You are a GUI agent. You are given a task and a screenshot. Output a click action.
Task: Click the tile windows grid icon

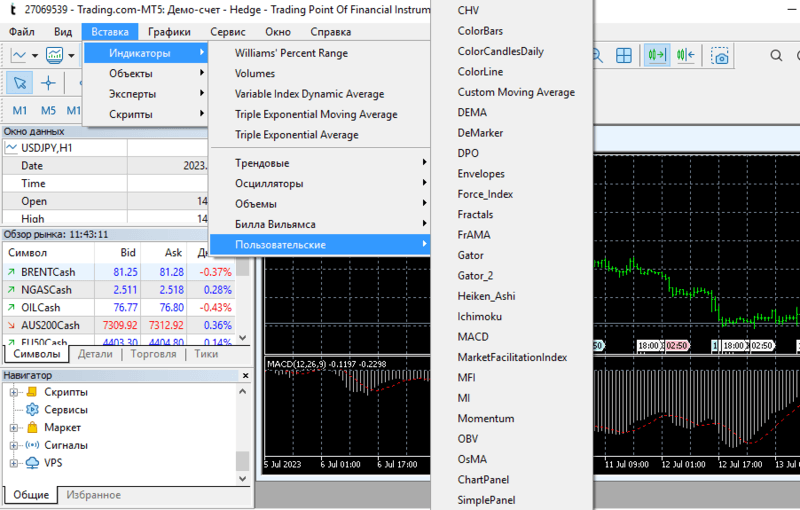623,55
